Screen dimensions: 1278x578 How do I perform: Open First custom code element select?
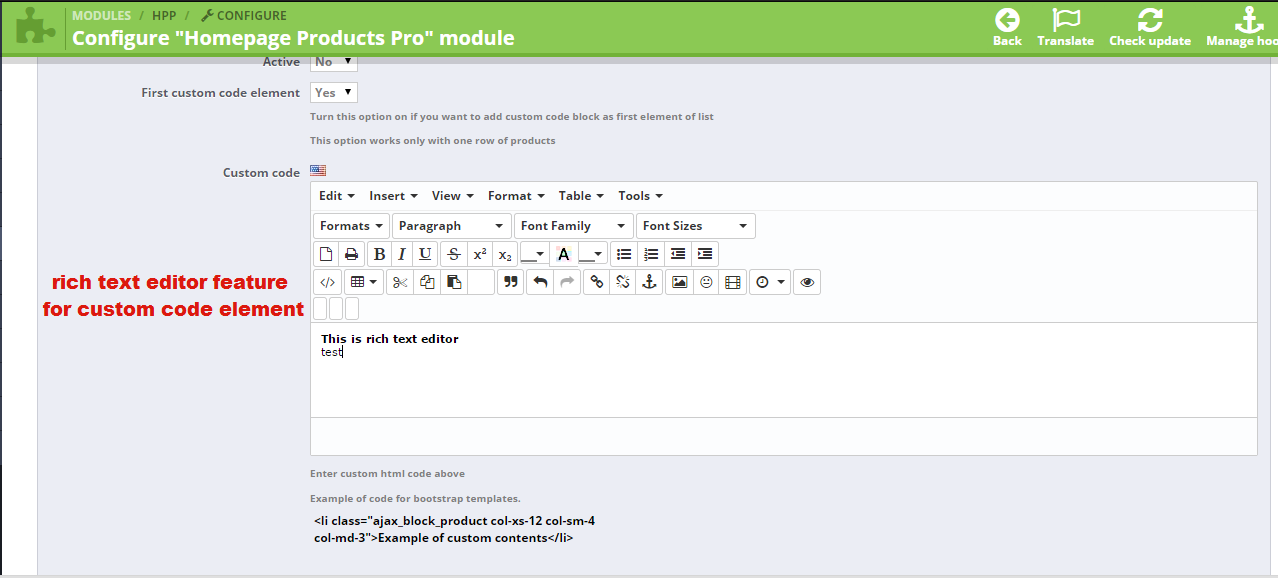click(x=334, y=92)
